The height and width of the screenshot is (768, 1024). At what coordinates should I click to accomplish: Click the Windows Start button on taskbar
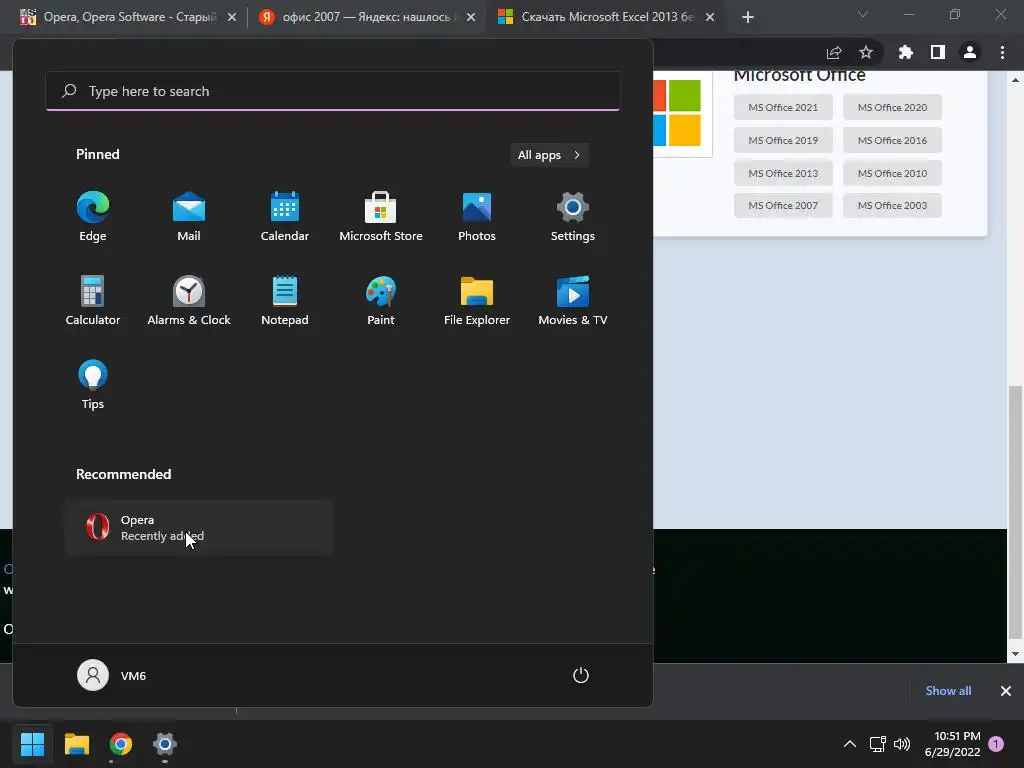(32, 744)
